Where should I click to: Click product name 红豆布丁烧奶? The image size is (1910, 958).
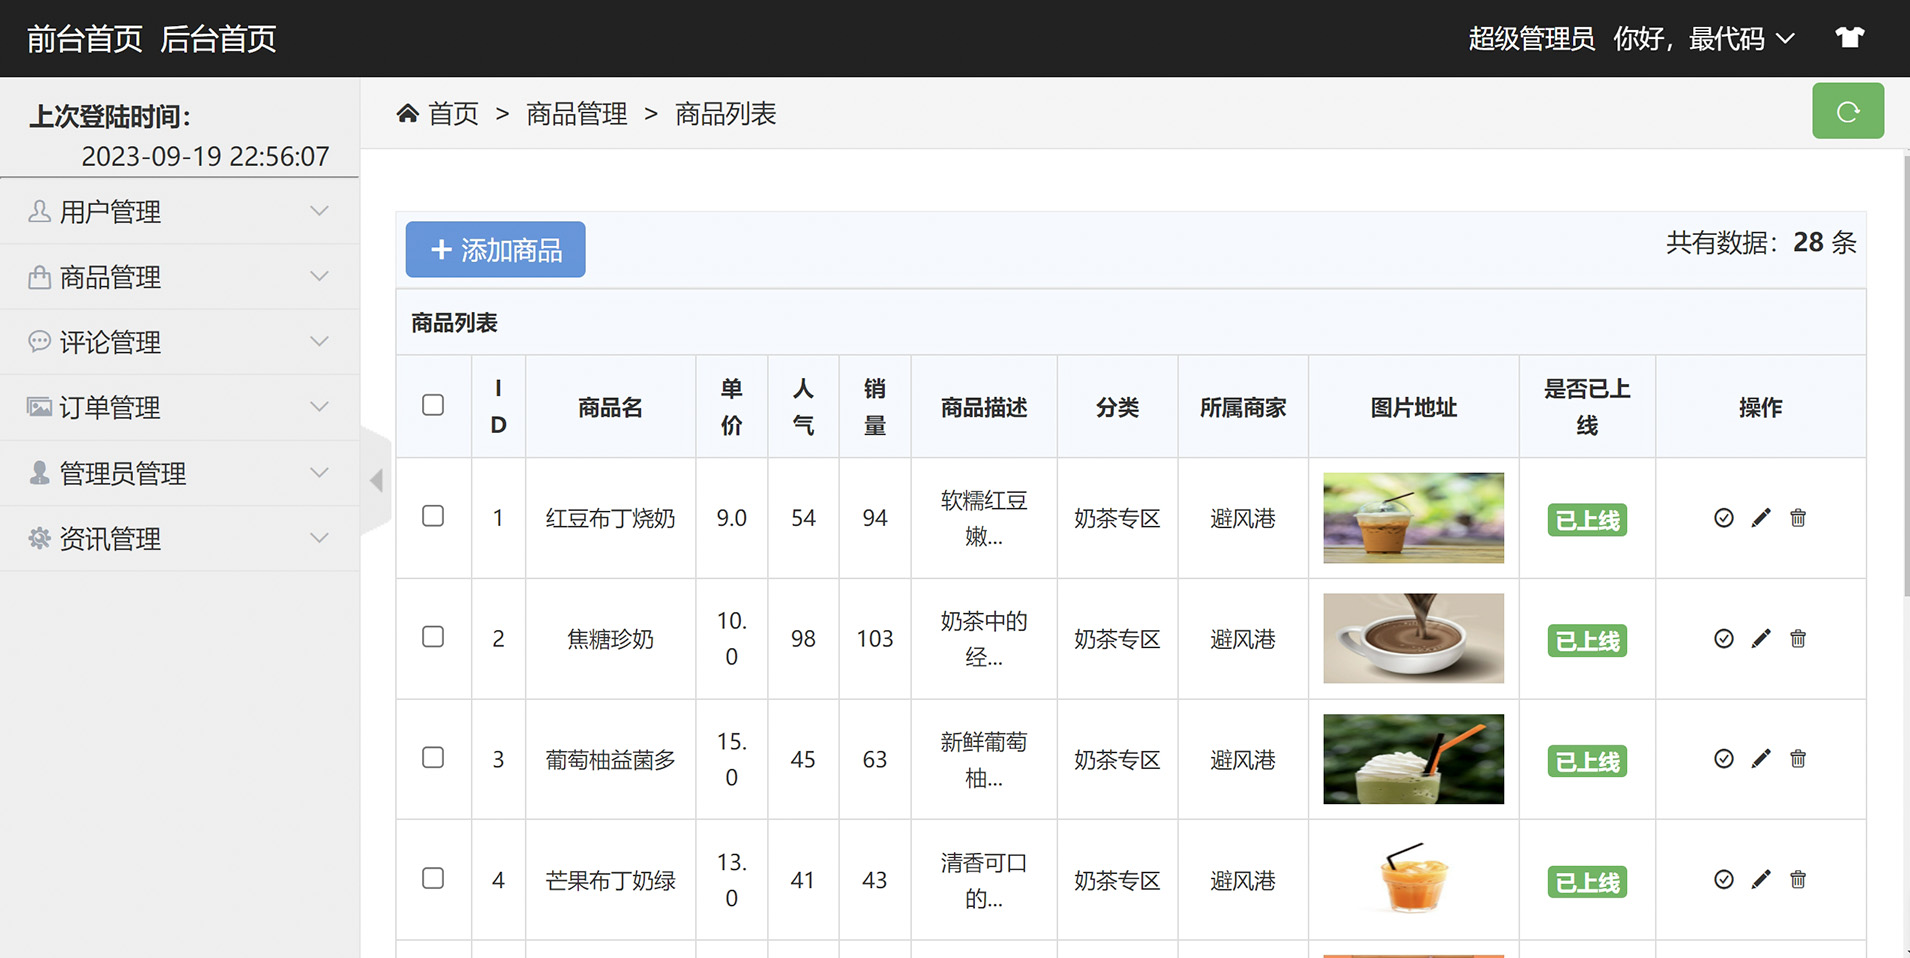(x=610, y=518)
